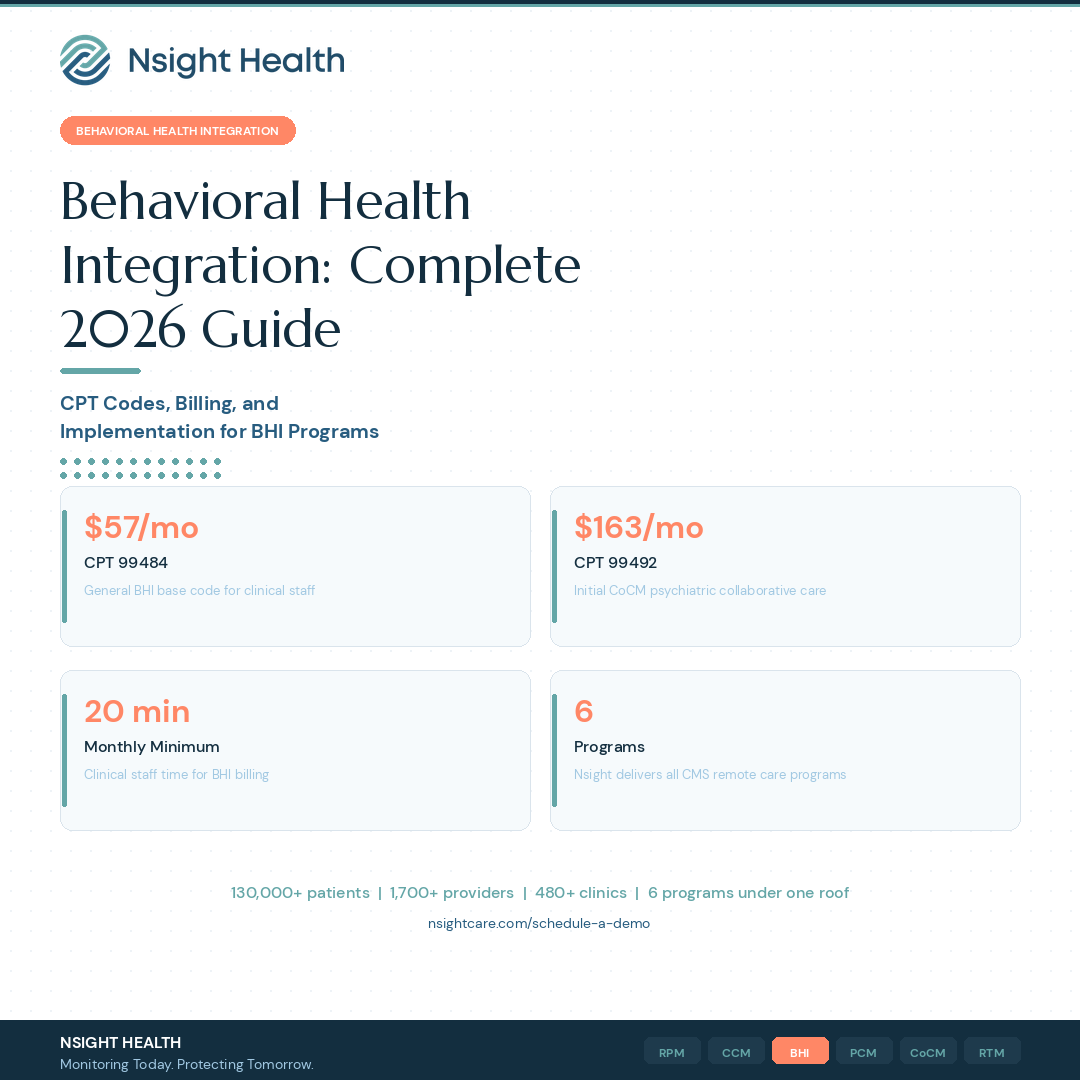Click the 'Monitoring Today. Protecting Tomorrow.' tagline

[186, 1064]
